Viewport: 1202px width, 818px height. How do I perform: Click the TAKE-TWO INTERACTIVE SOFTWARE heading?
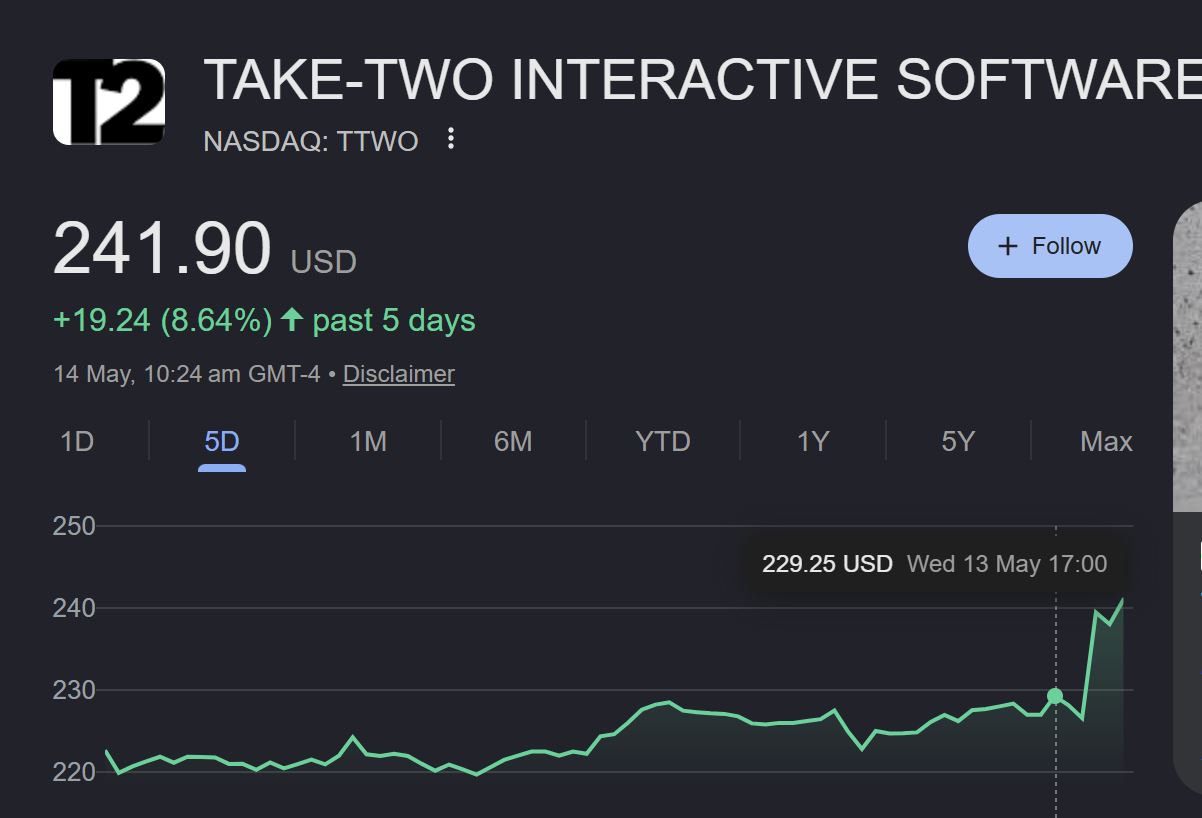[x=702, y=80]
